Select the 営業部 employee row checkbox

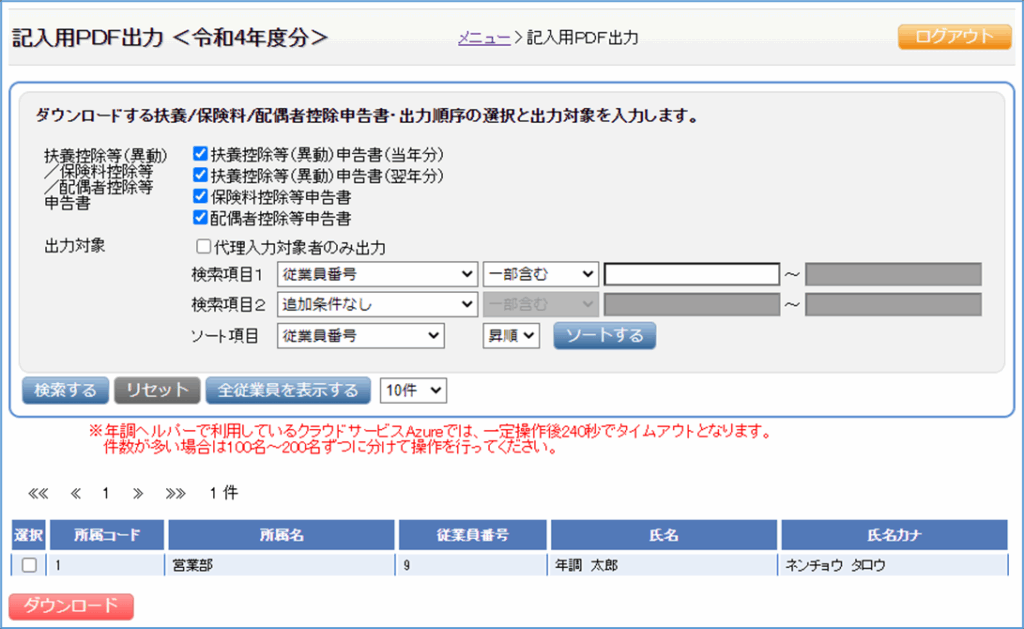pyautogui.click(x=29, y=565)
